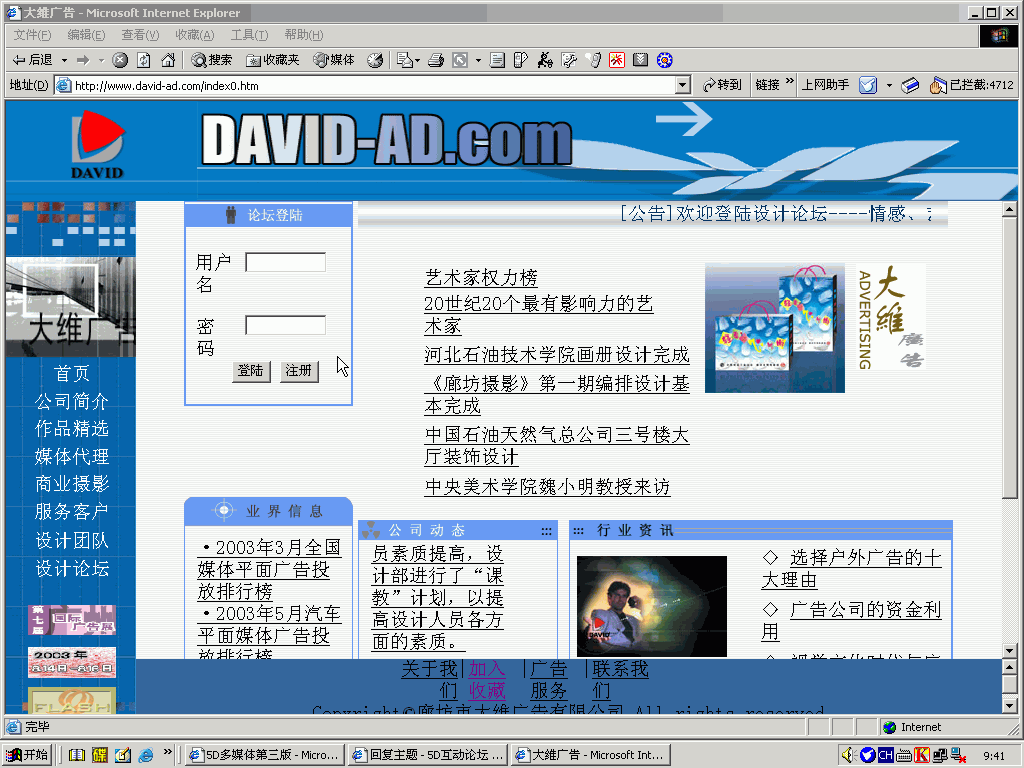The image size is (1024, 768).
Task: Click the Print toolbar icon
Action: point(436,60)
